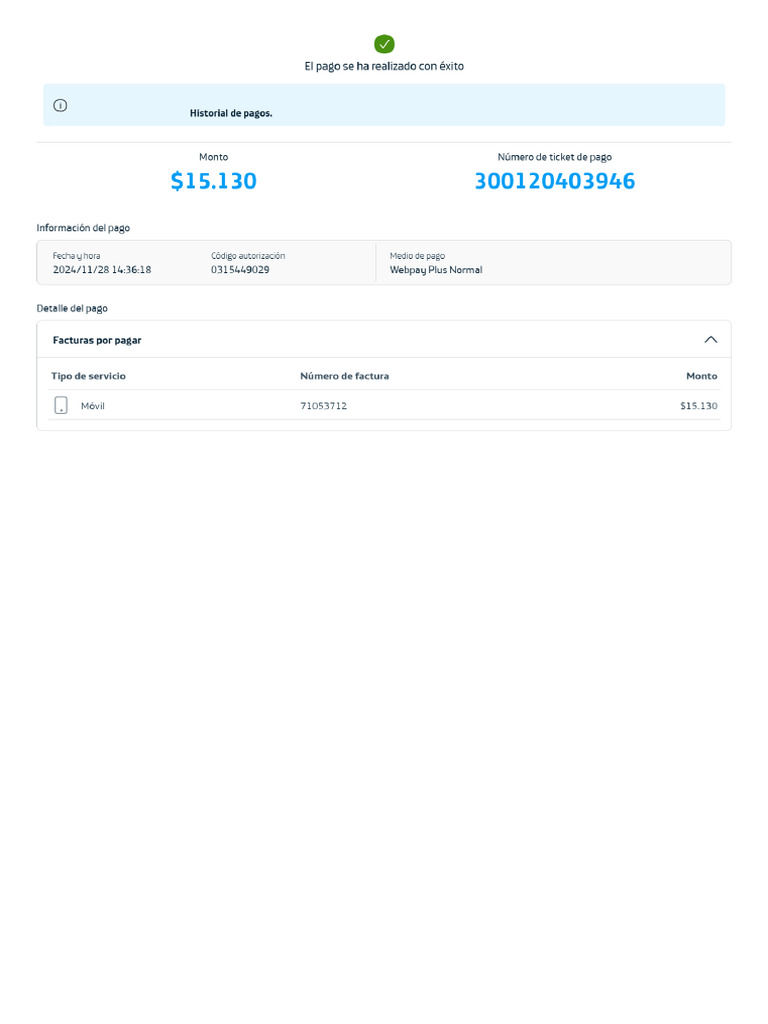Click the Tipo de servicio column header

click(x=88, y=376)
